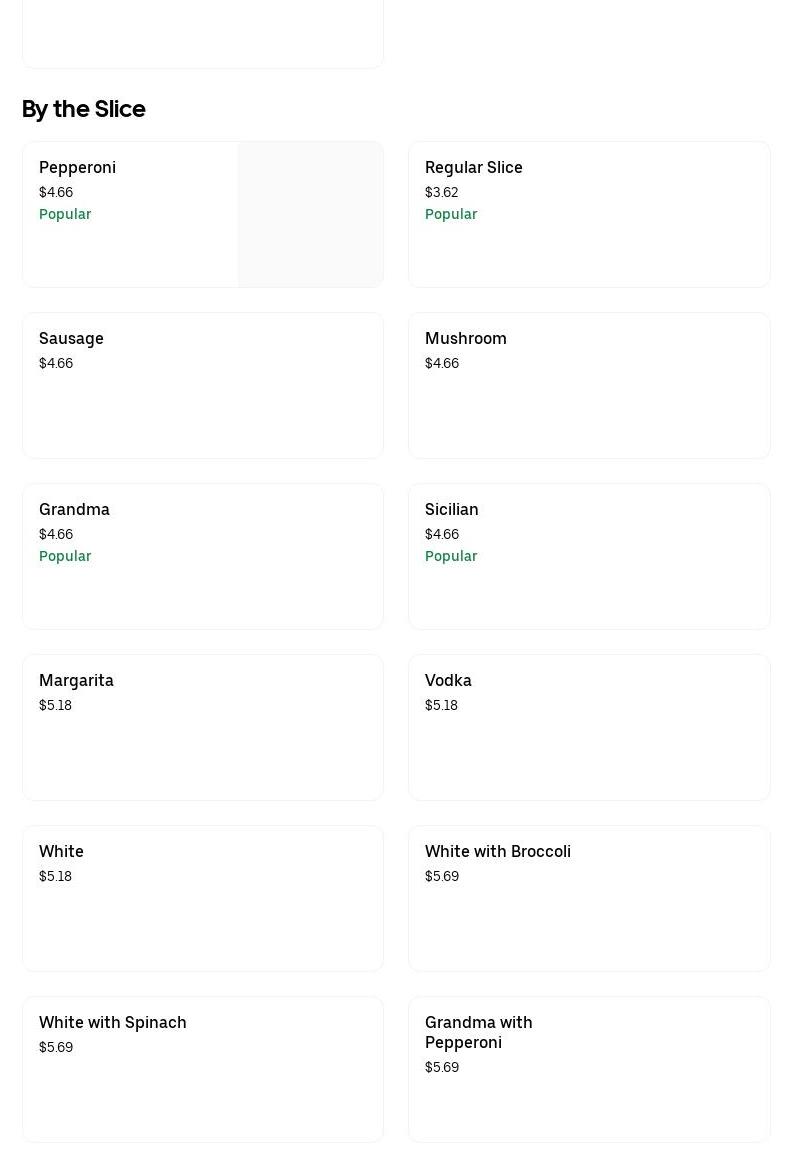804x1151 pixels.
Task: Select the Regular Slice menu item
Action: 589,214
